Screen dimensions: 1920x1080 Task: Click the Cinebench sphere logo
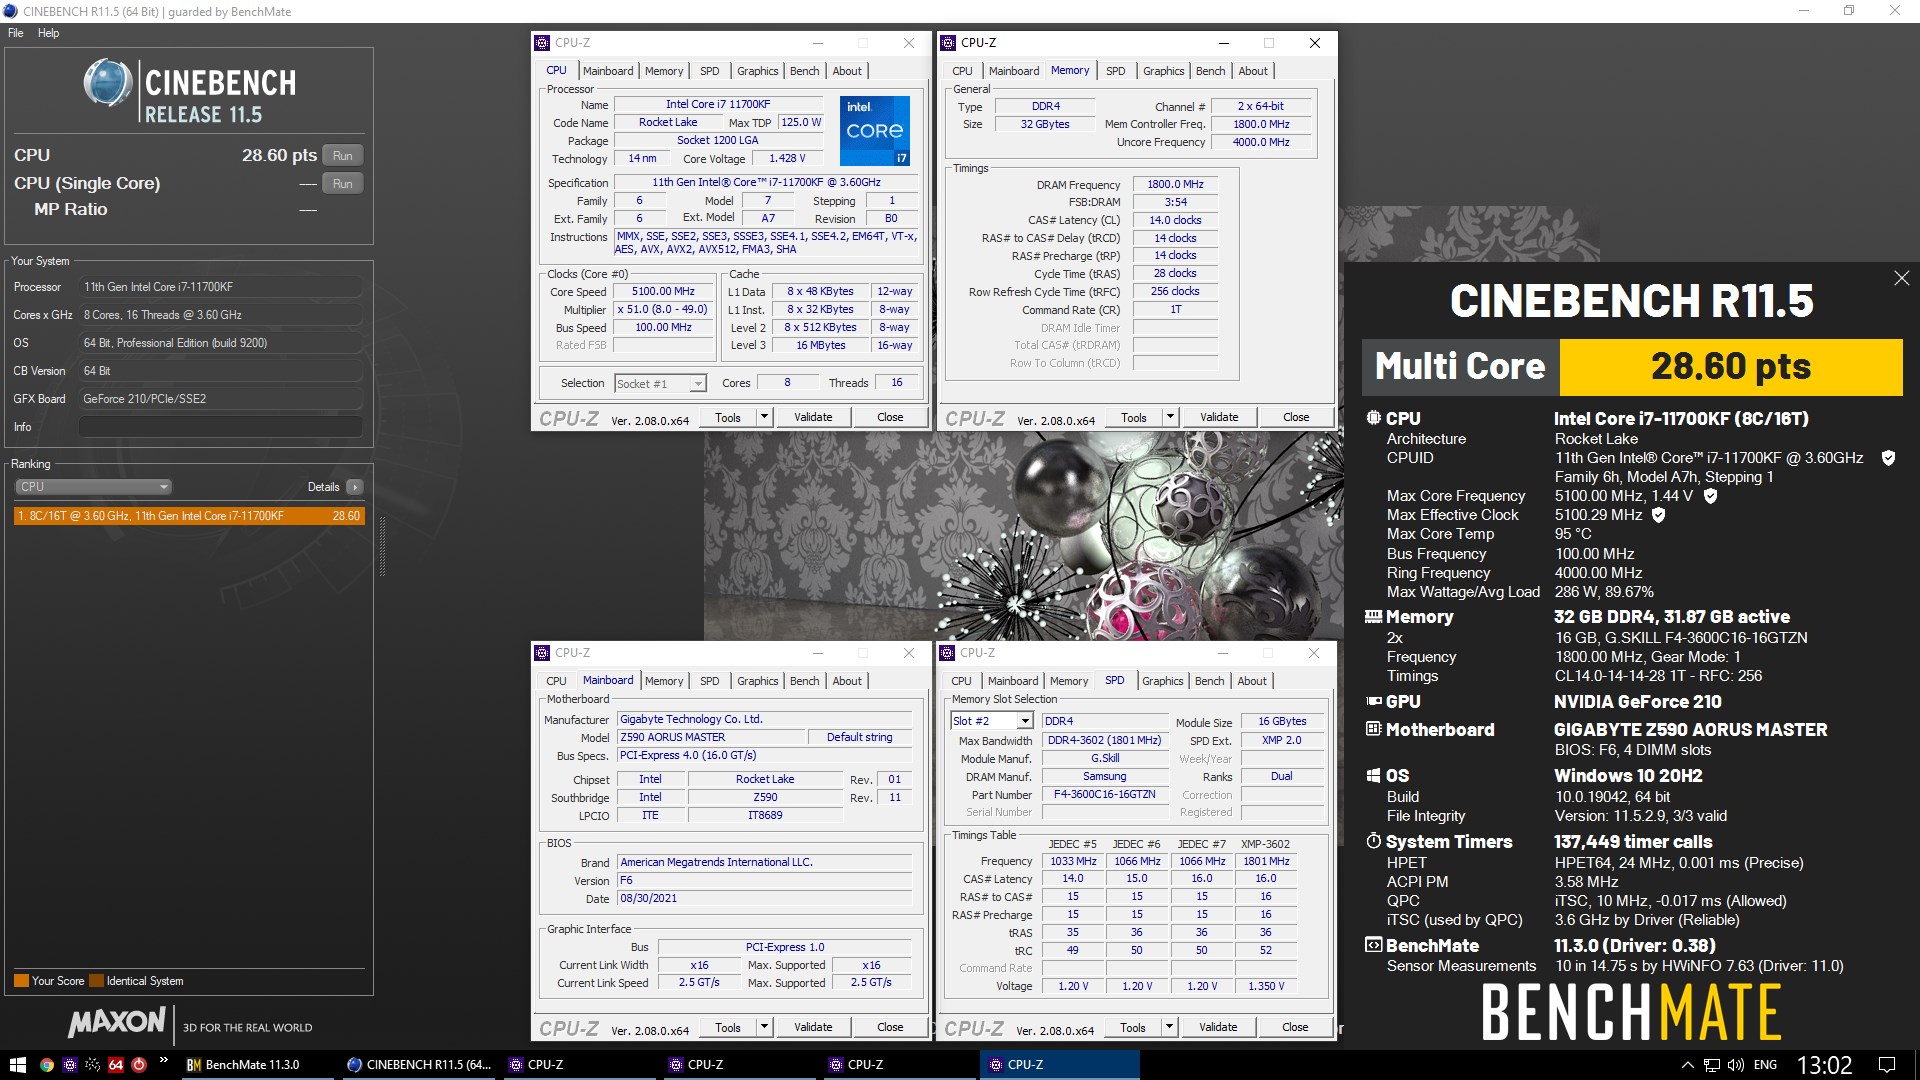(108, 83)
